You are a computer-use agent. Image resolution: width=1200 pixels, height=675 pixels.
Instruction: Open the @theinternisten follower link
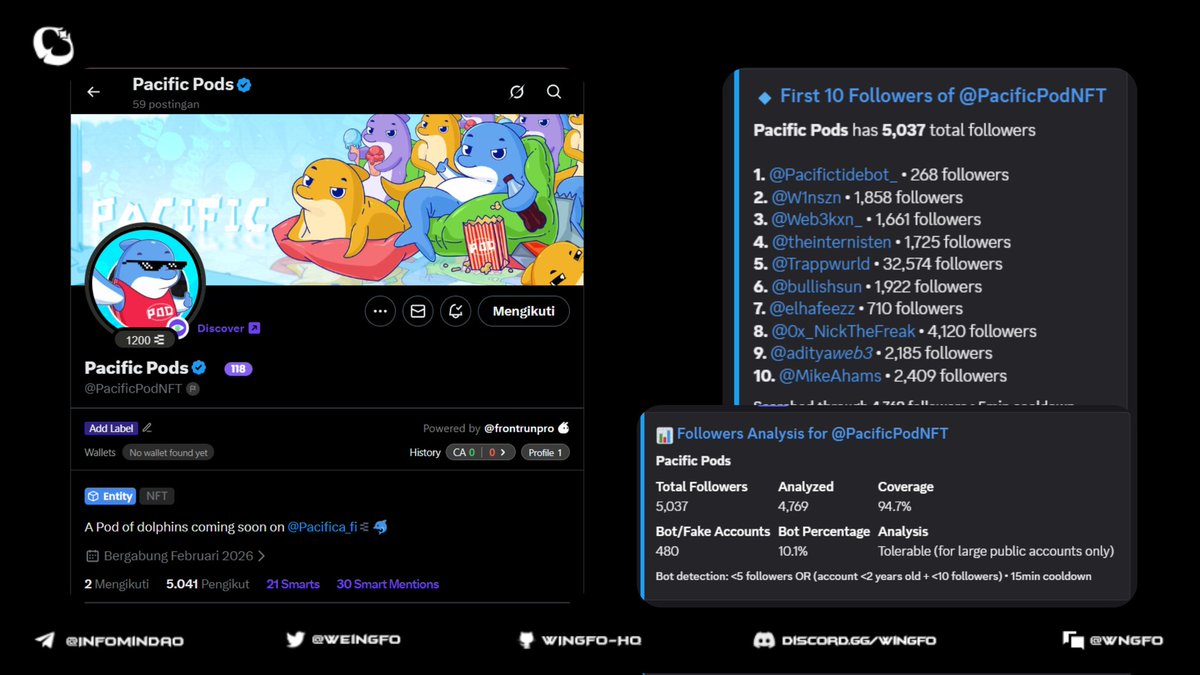point(830,242)
